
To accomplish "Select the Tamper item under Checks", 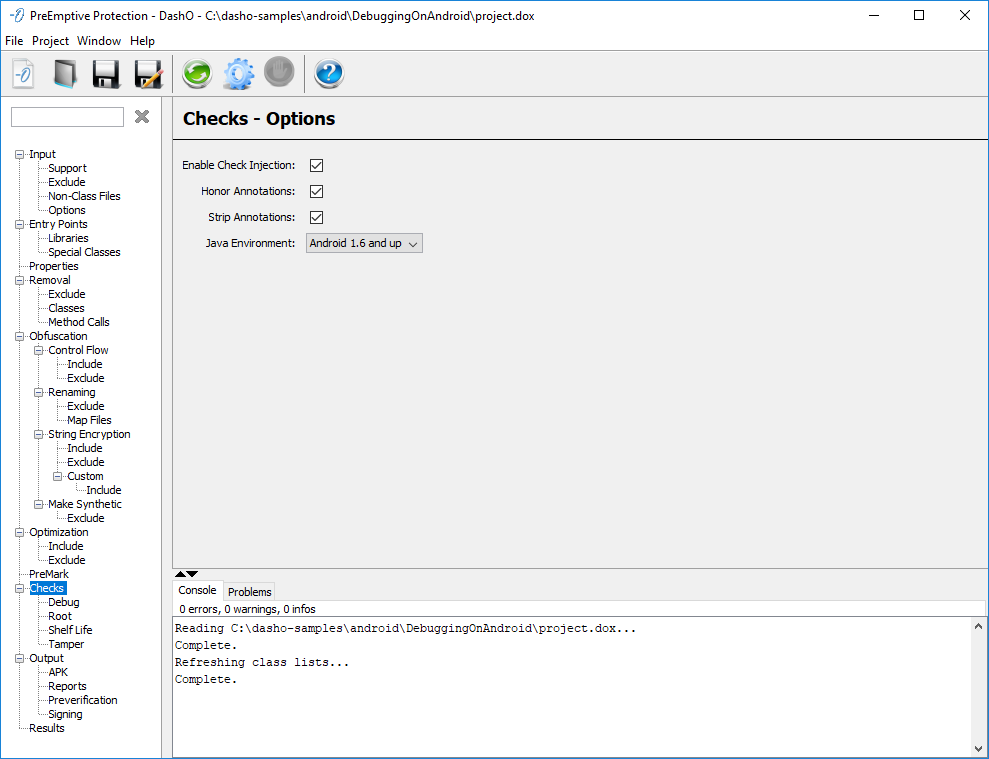I will pyautogui.click(x=66, y=644).
